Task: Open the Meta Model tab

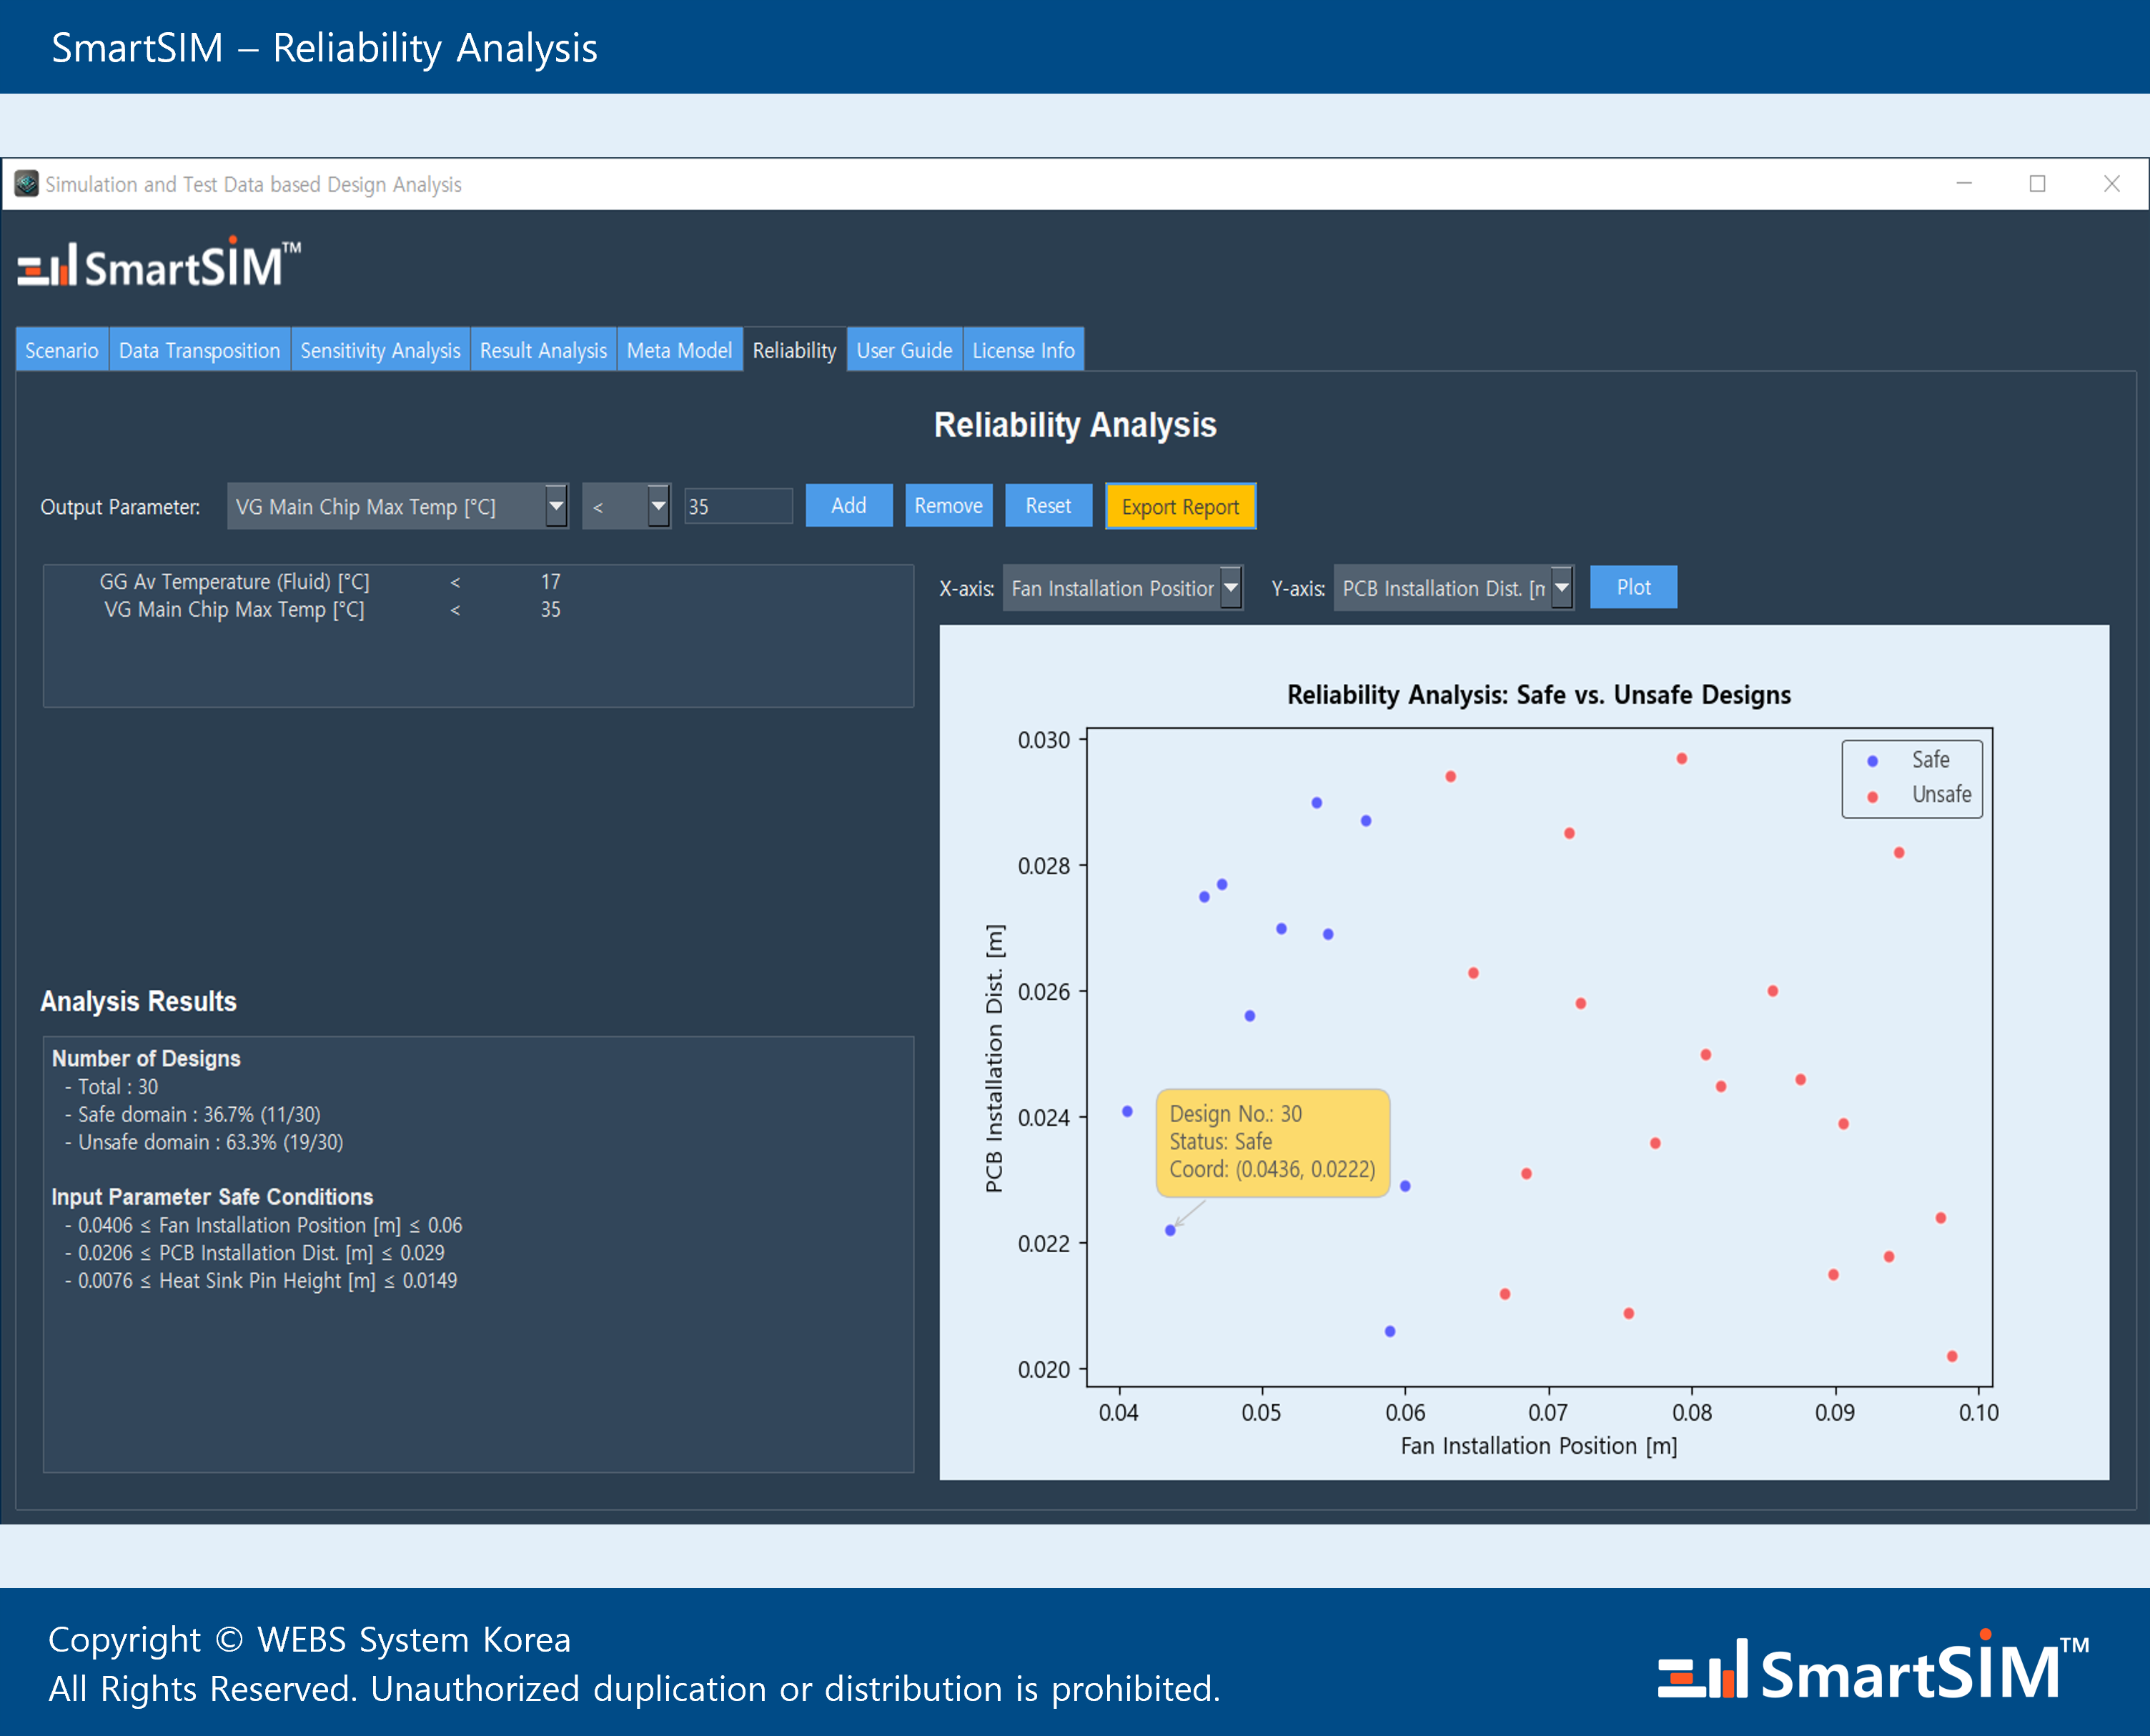Action: [679, 351]
